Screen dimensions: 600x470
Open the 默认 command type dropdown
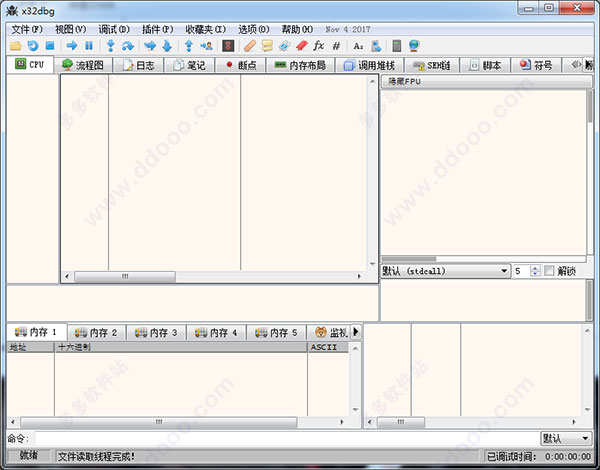pyautogui.click(x=566, y=438)
